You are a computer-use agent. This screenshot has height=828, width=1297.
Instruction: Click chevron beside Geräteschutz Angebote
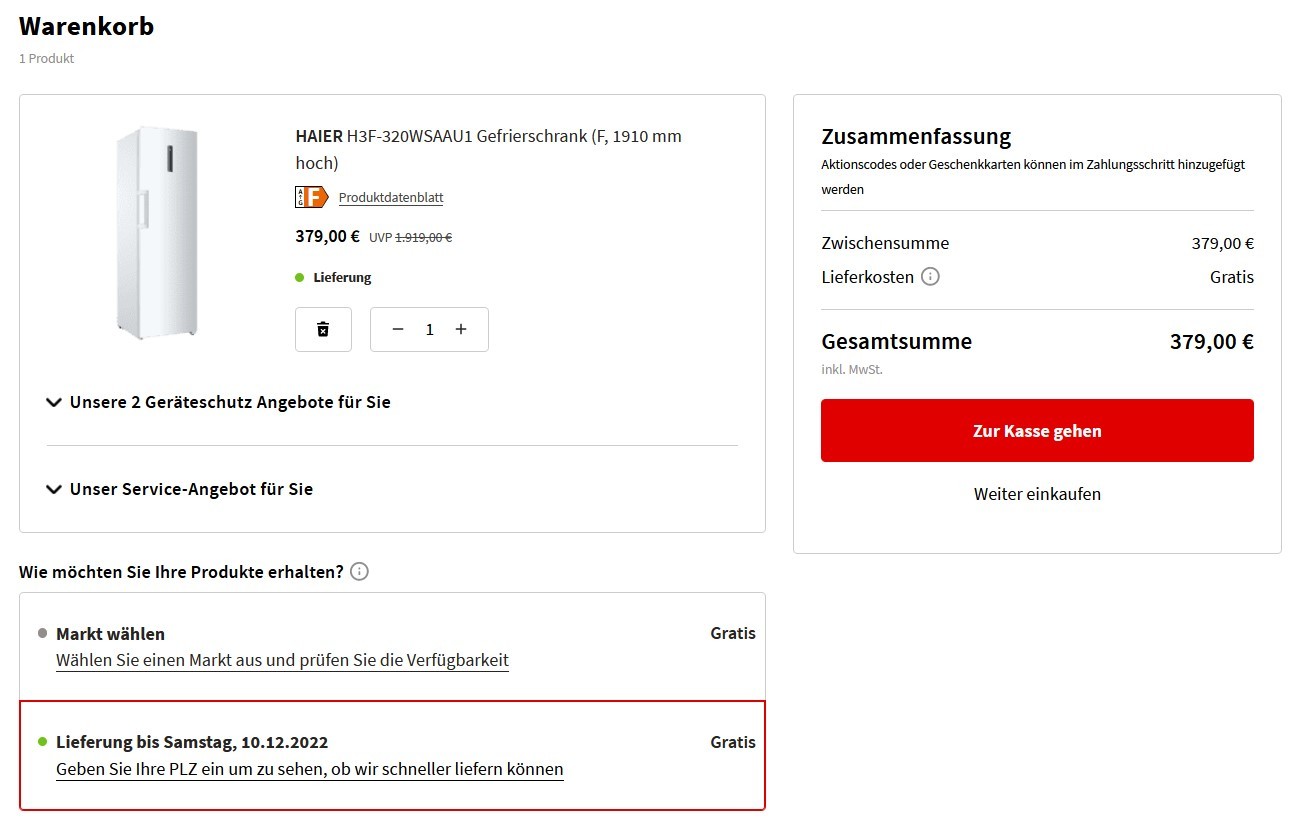(x=54, y=402)
